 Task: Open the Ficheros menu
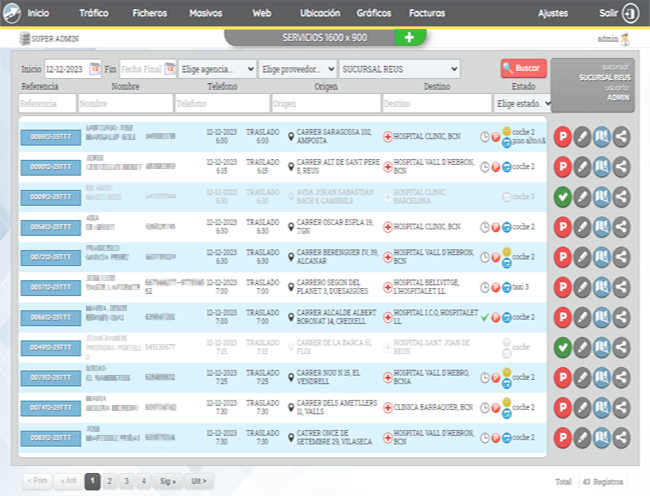[x=150, y=13]
